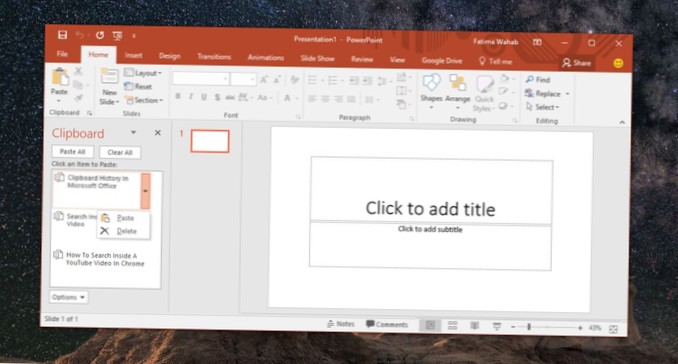Switch to the Review tab

362,59
